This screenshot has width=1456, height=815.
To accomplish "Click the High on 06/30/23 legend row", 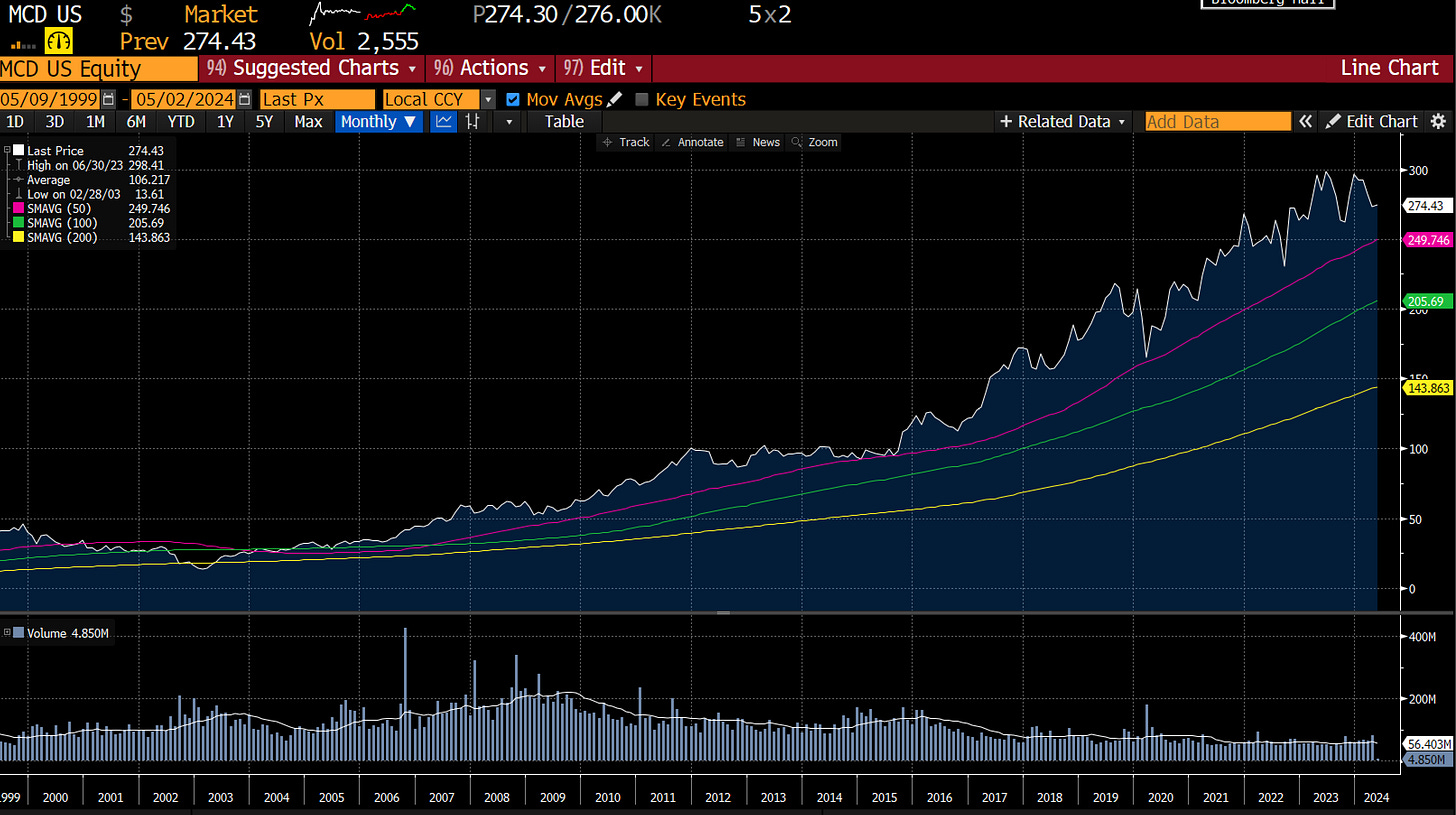I will [x=94, y=165].
